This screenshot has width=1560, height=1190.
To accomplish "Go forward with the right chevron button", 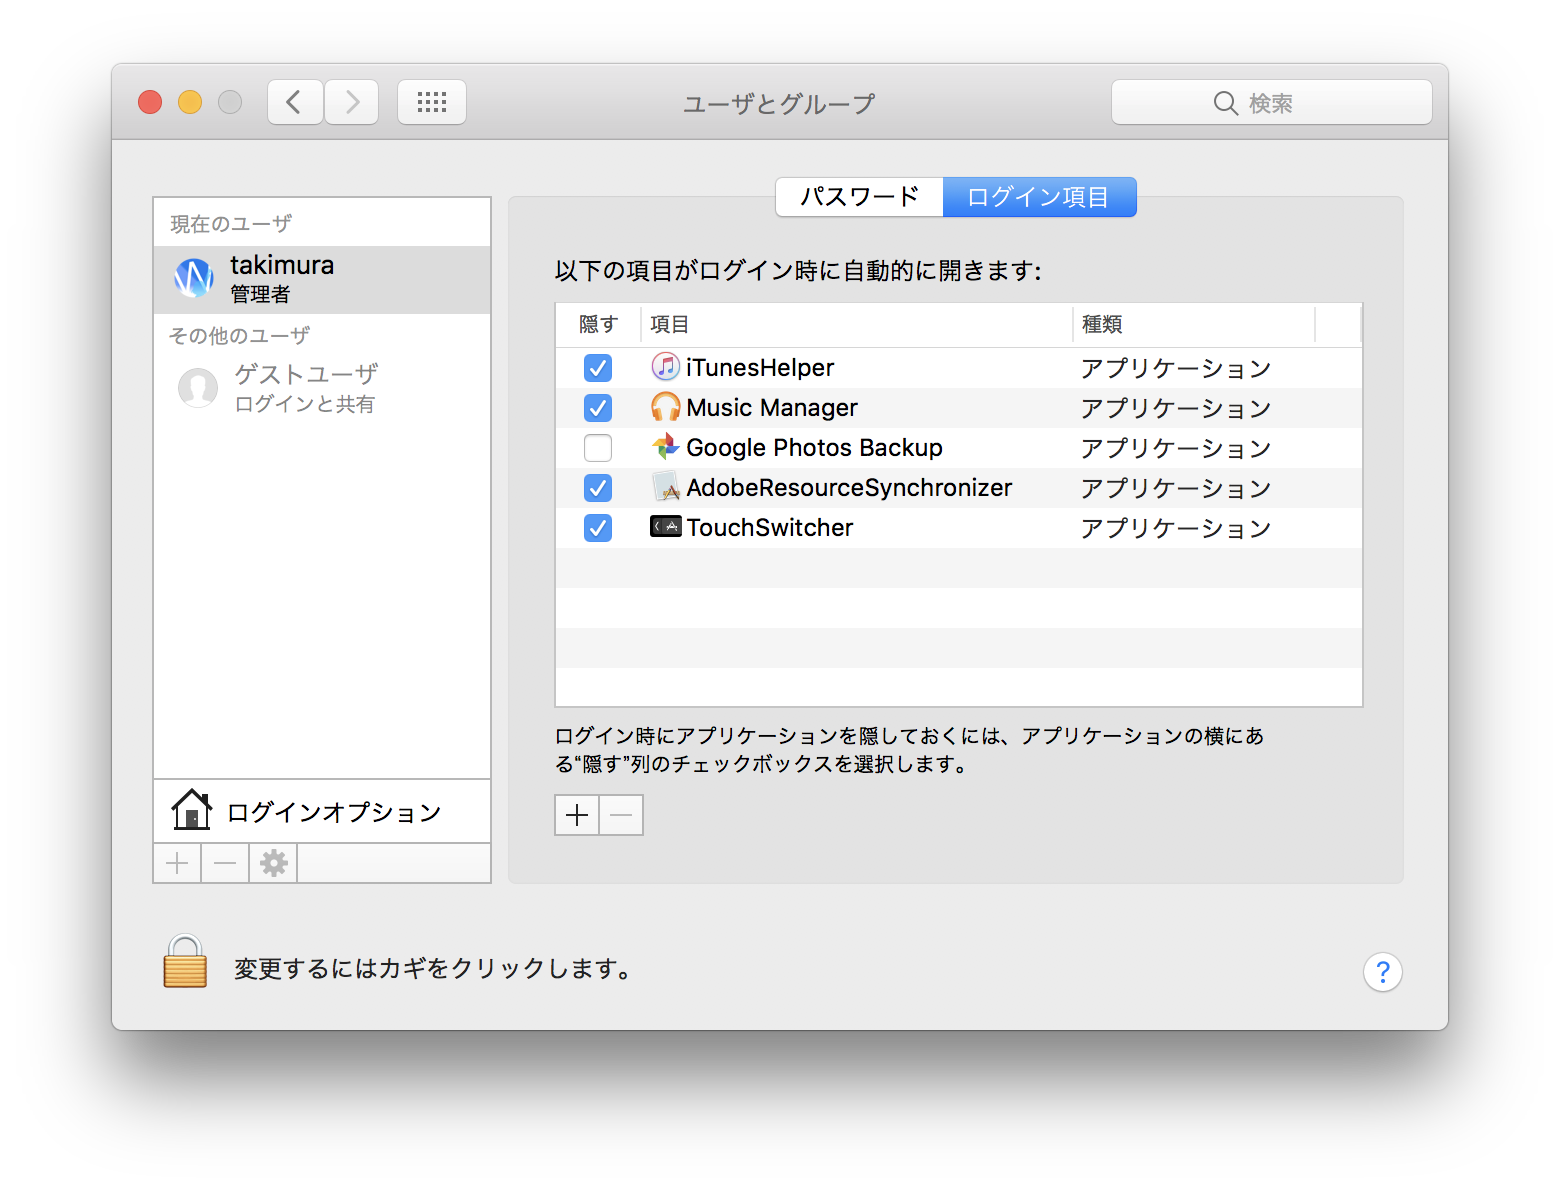I will [352, 102].
